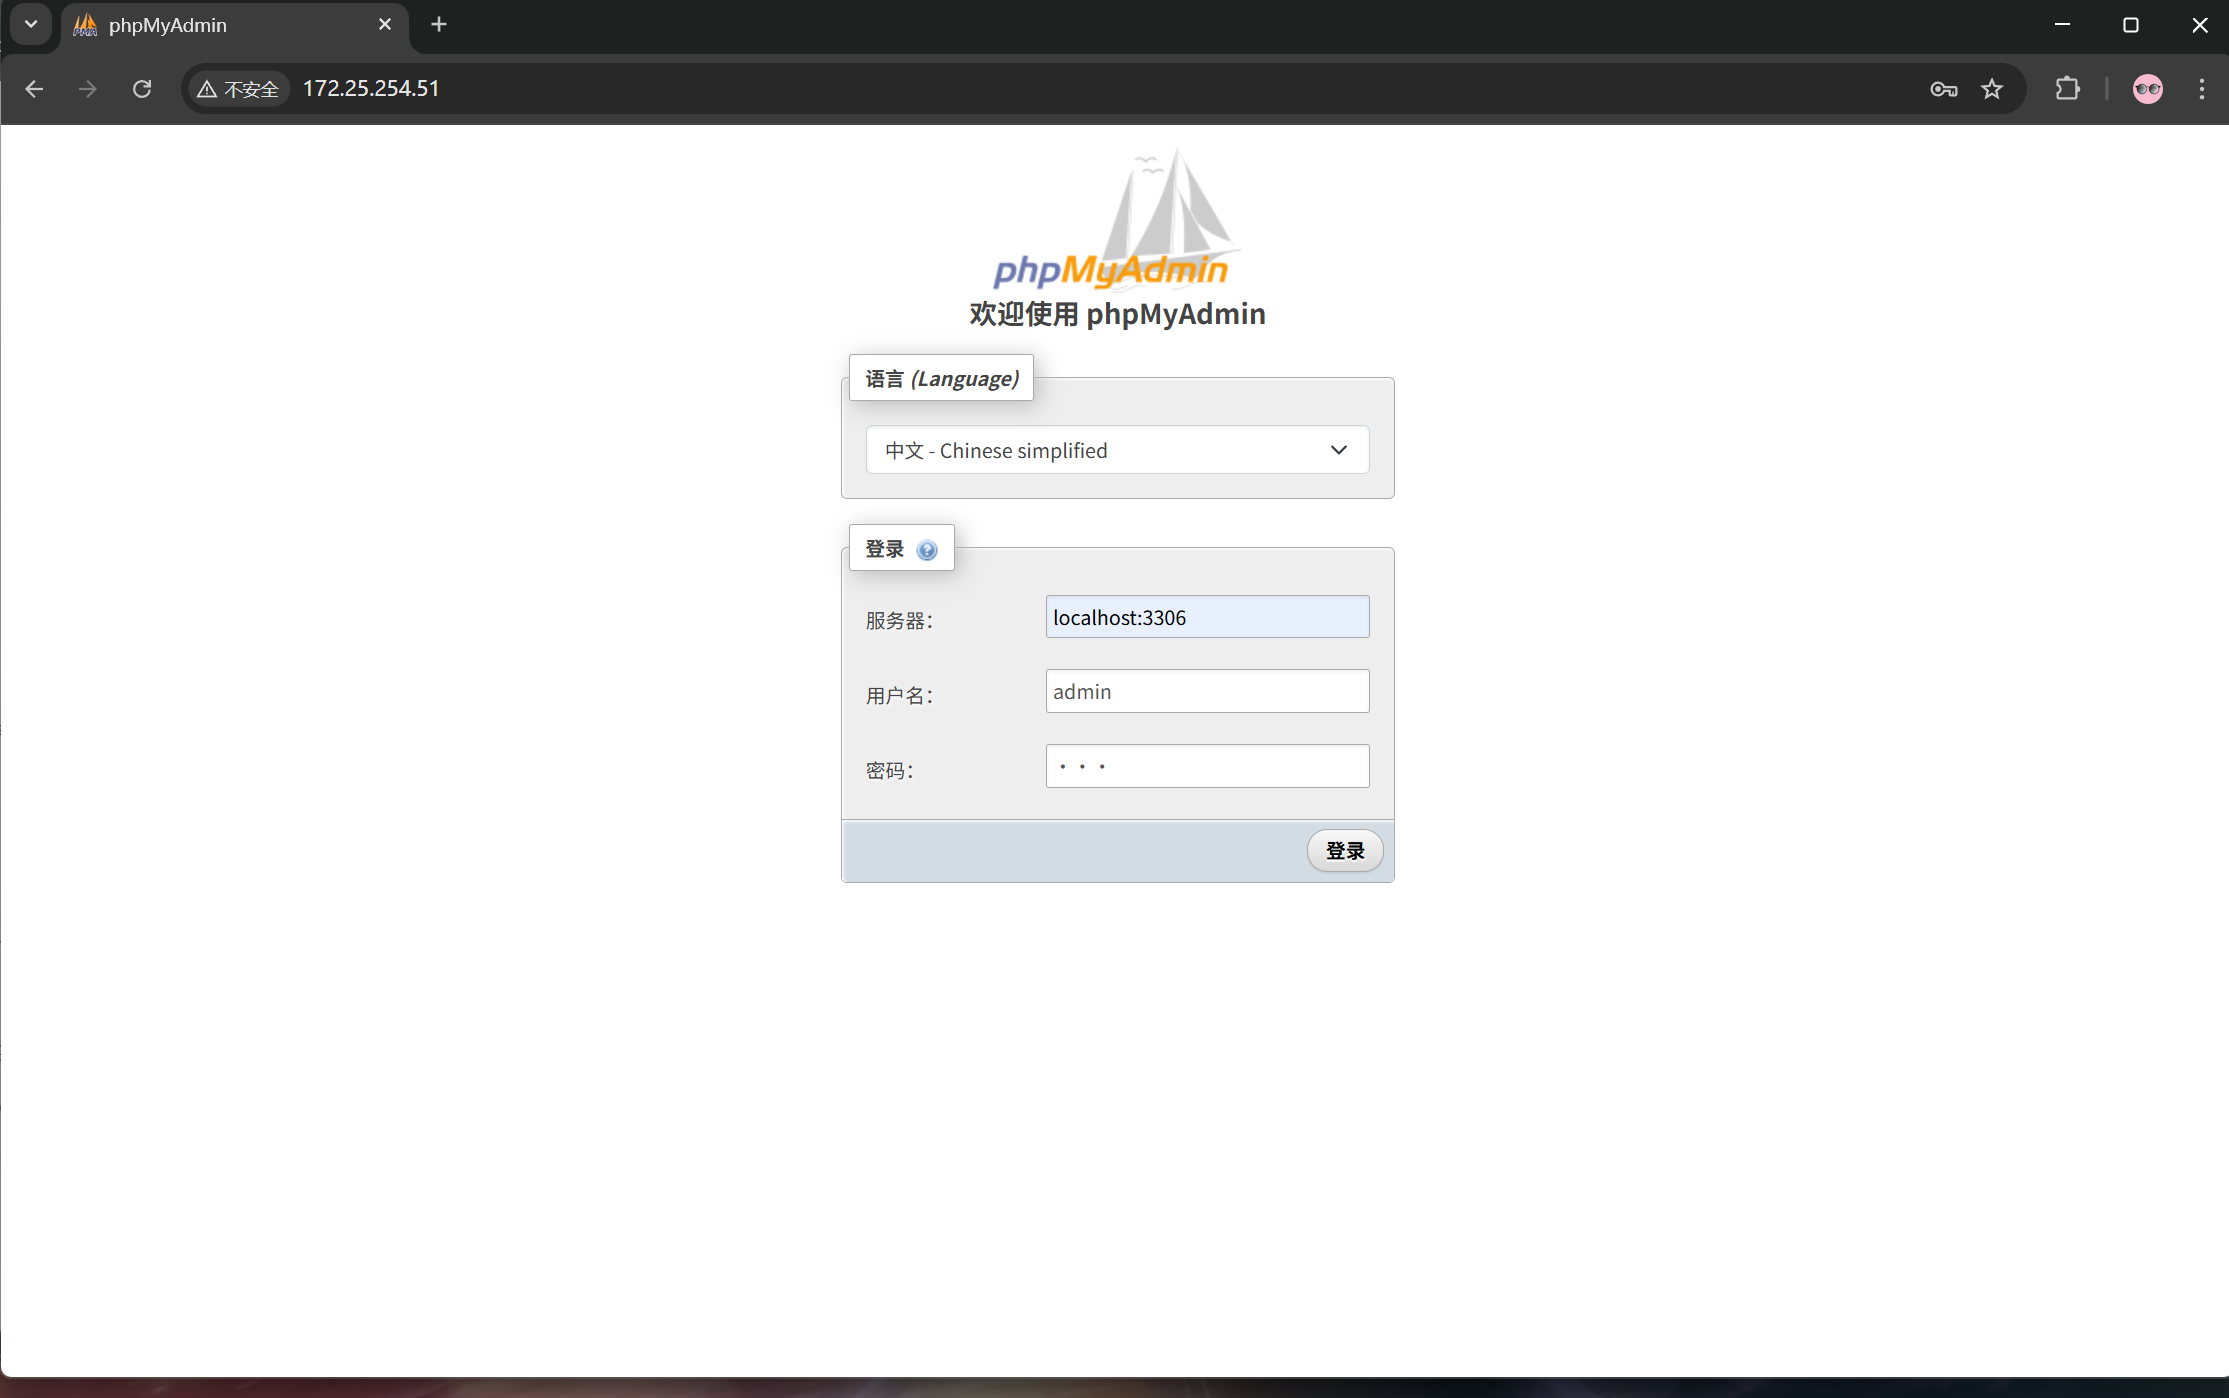Click the browser forward arrow
2229x1398 pixels.
[x=88, y=89]
